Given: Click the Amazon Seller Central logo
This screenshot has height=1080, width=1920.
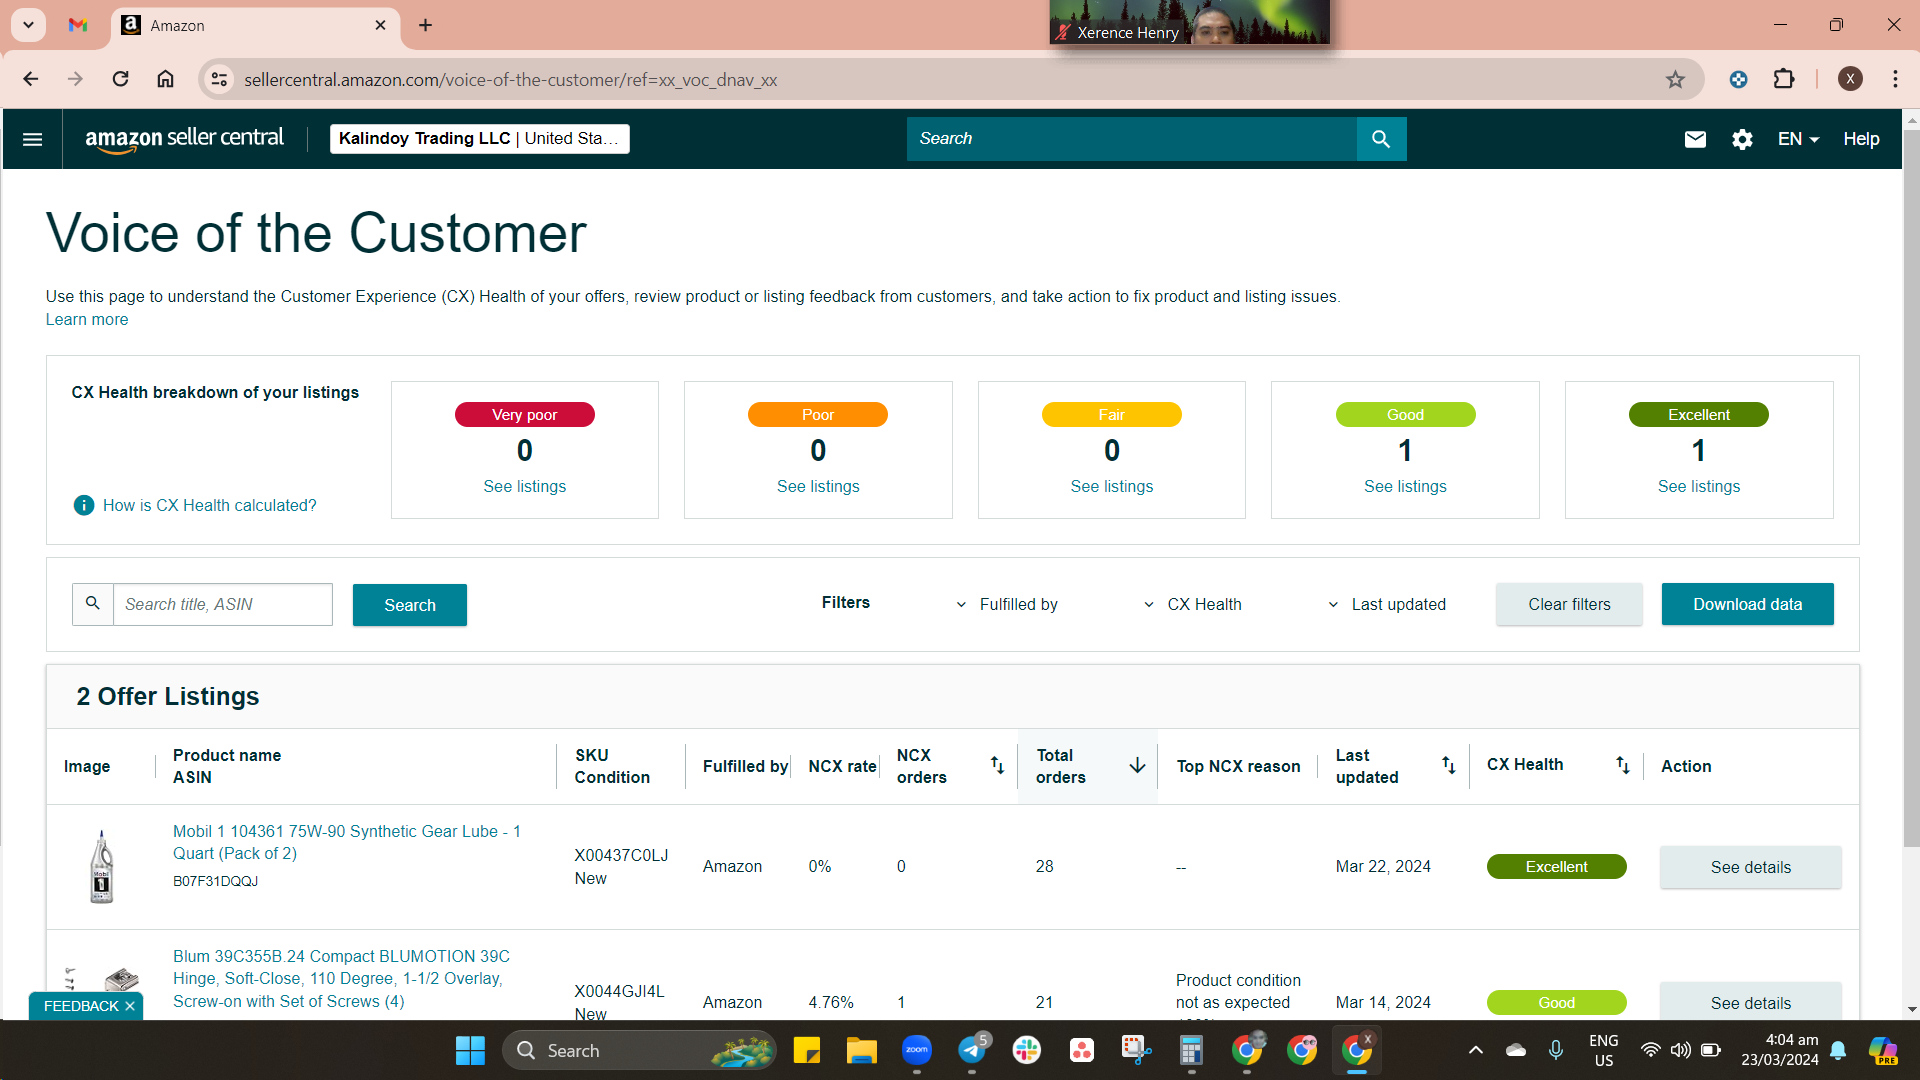Looking at the screenshot, I should [184, 139].
